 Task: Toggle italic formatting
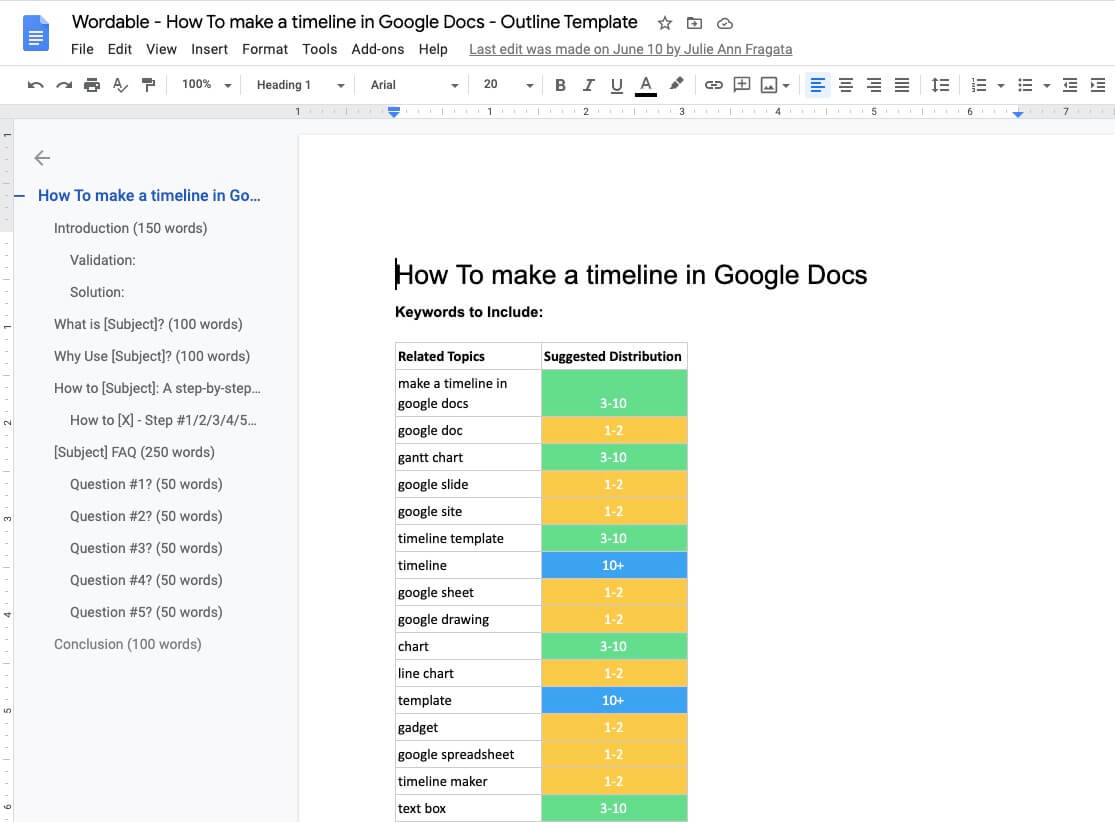point(588,85)
